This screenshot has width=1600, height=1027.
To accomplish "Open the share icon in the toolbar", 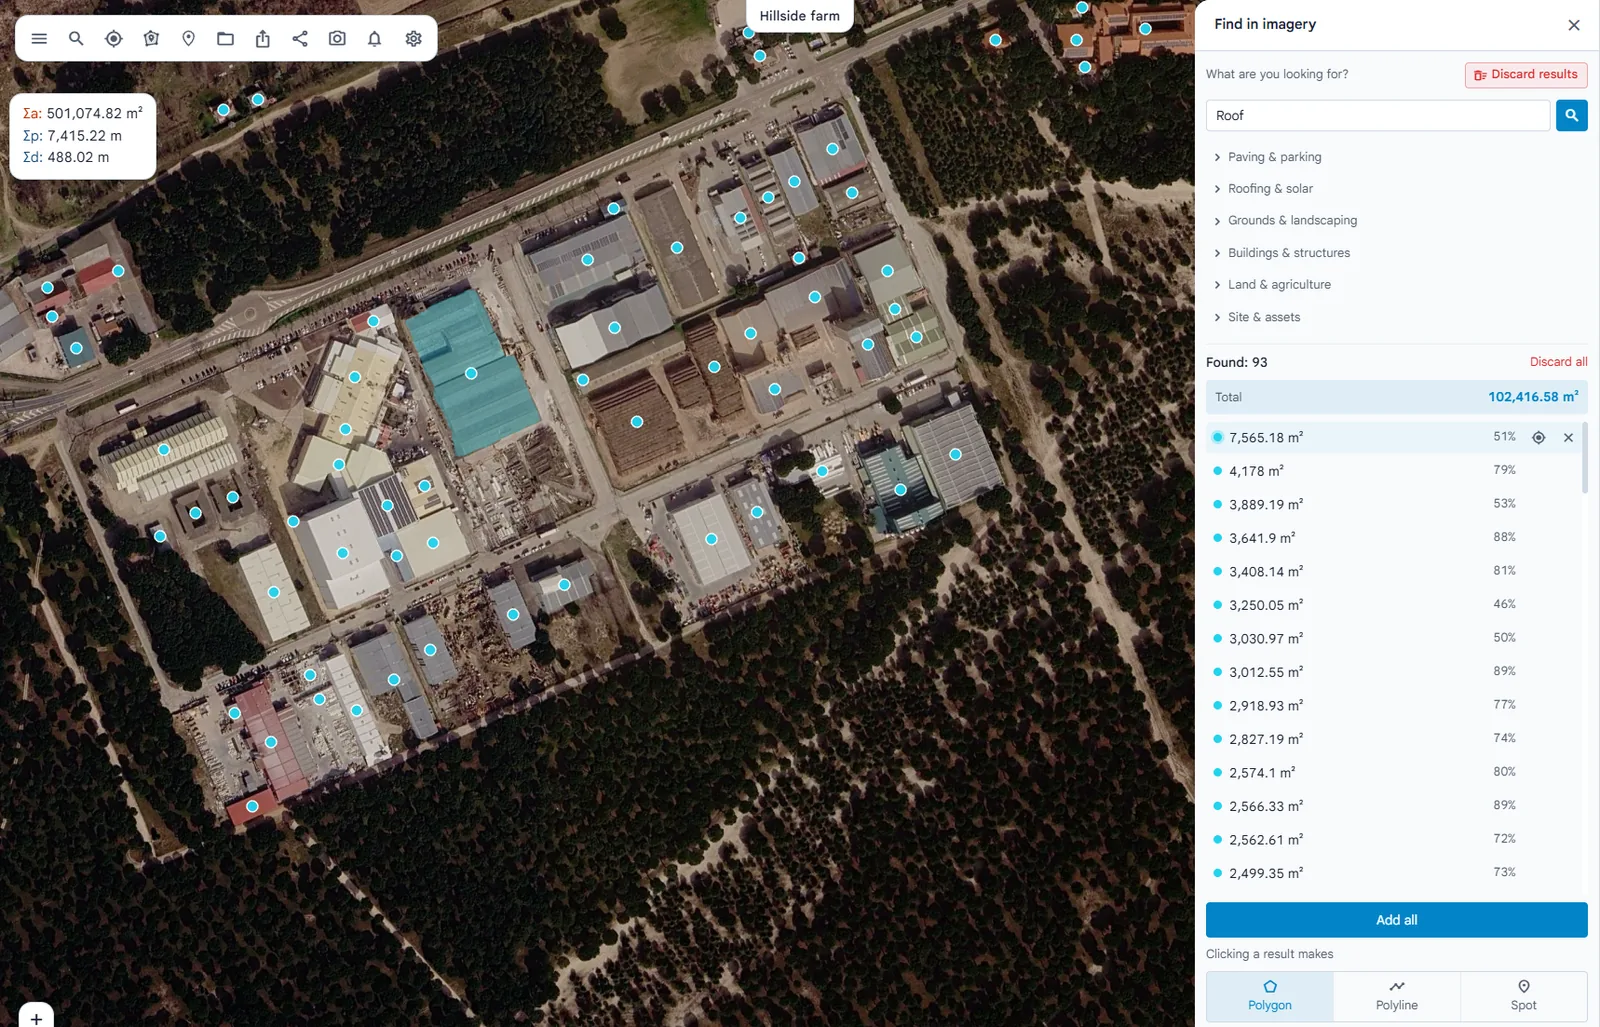I will click(300, 39).
